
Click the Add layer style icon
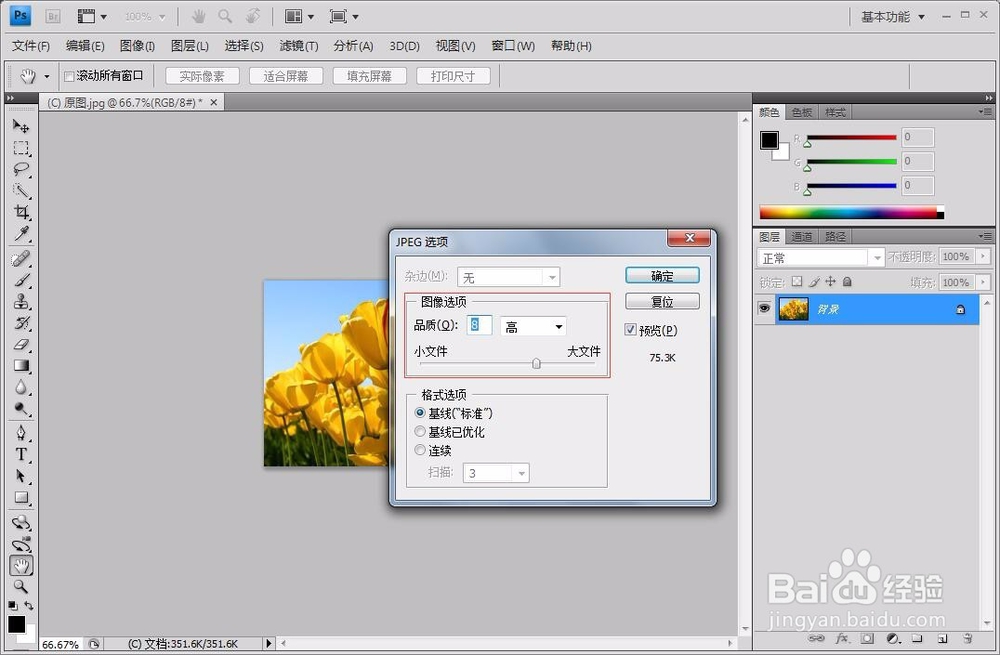pos(841,638)
